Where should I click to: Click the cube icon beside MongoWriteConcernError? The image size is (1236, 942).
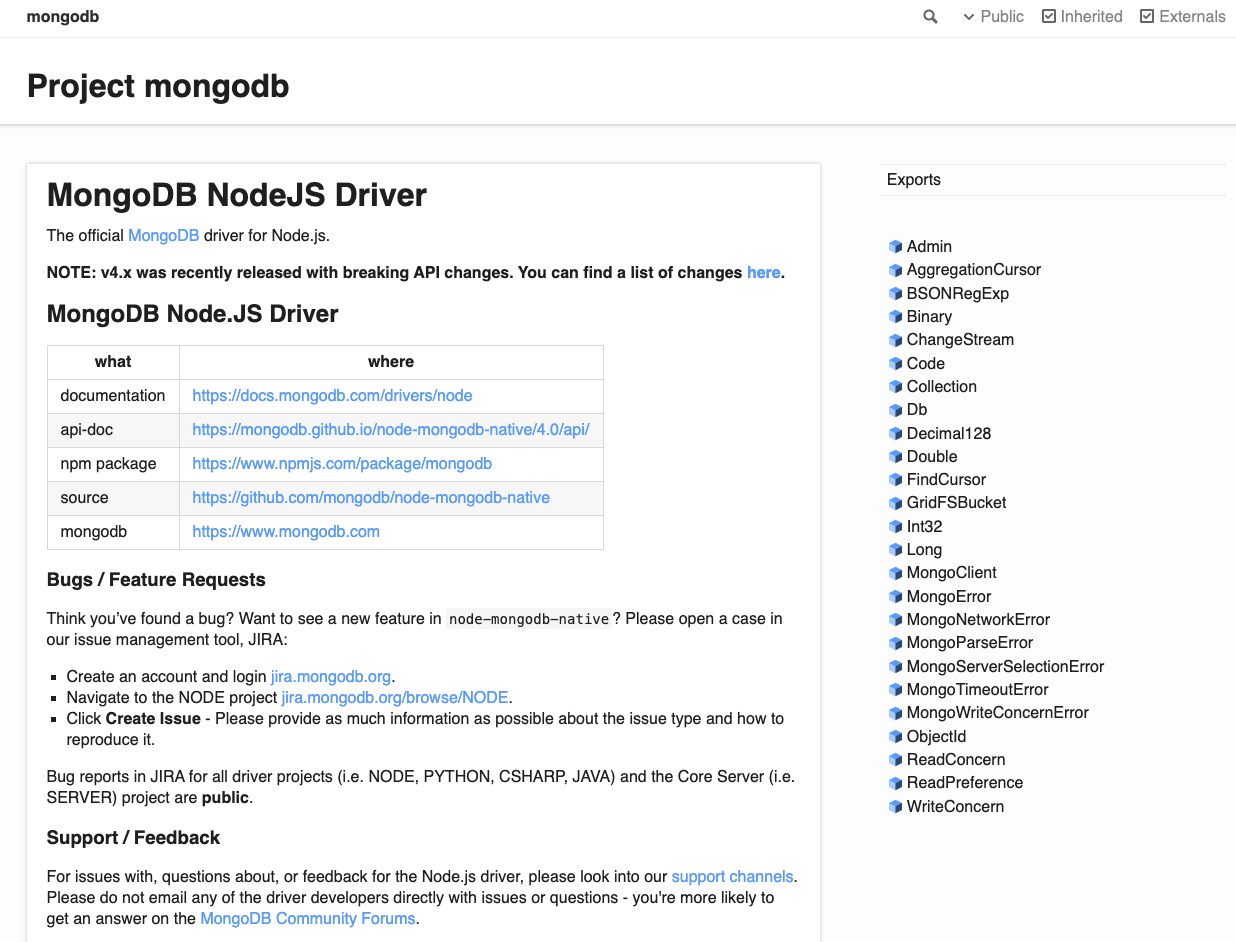click(896, 713)
